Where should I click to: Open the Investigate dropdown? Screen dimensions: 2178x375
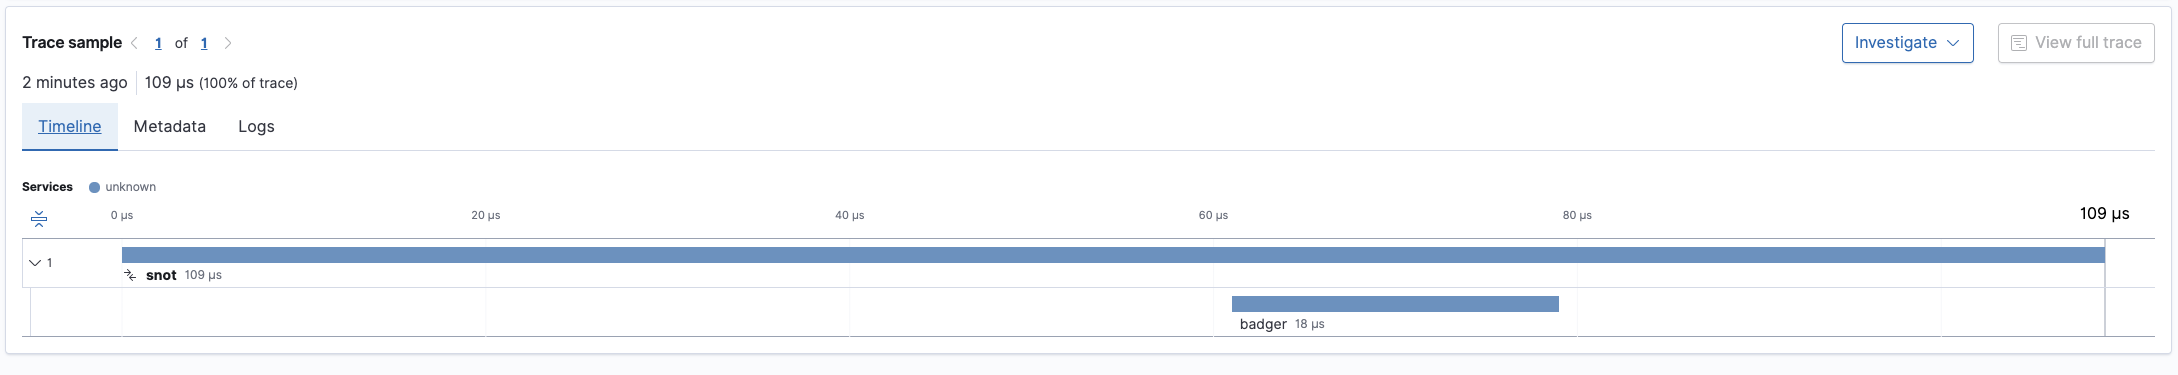tap(1907, 43)
